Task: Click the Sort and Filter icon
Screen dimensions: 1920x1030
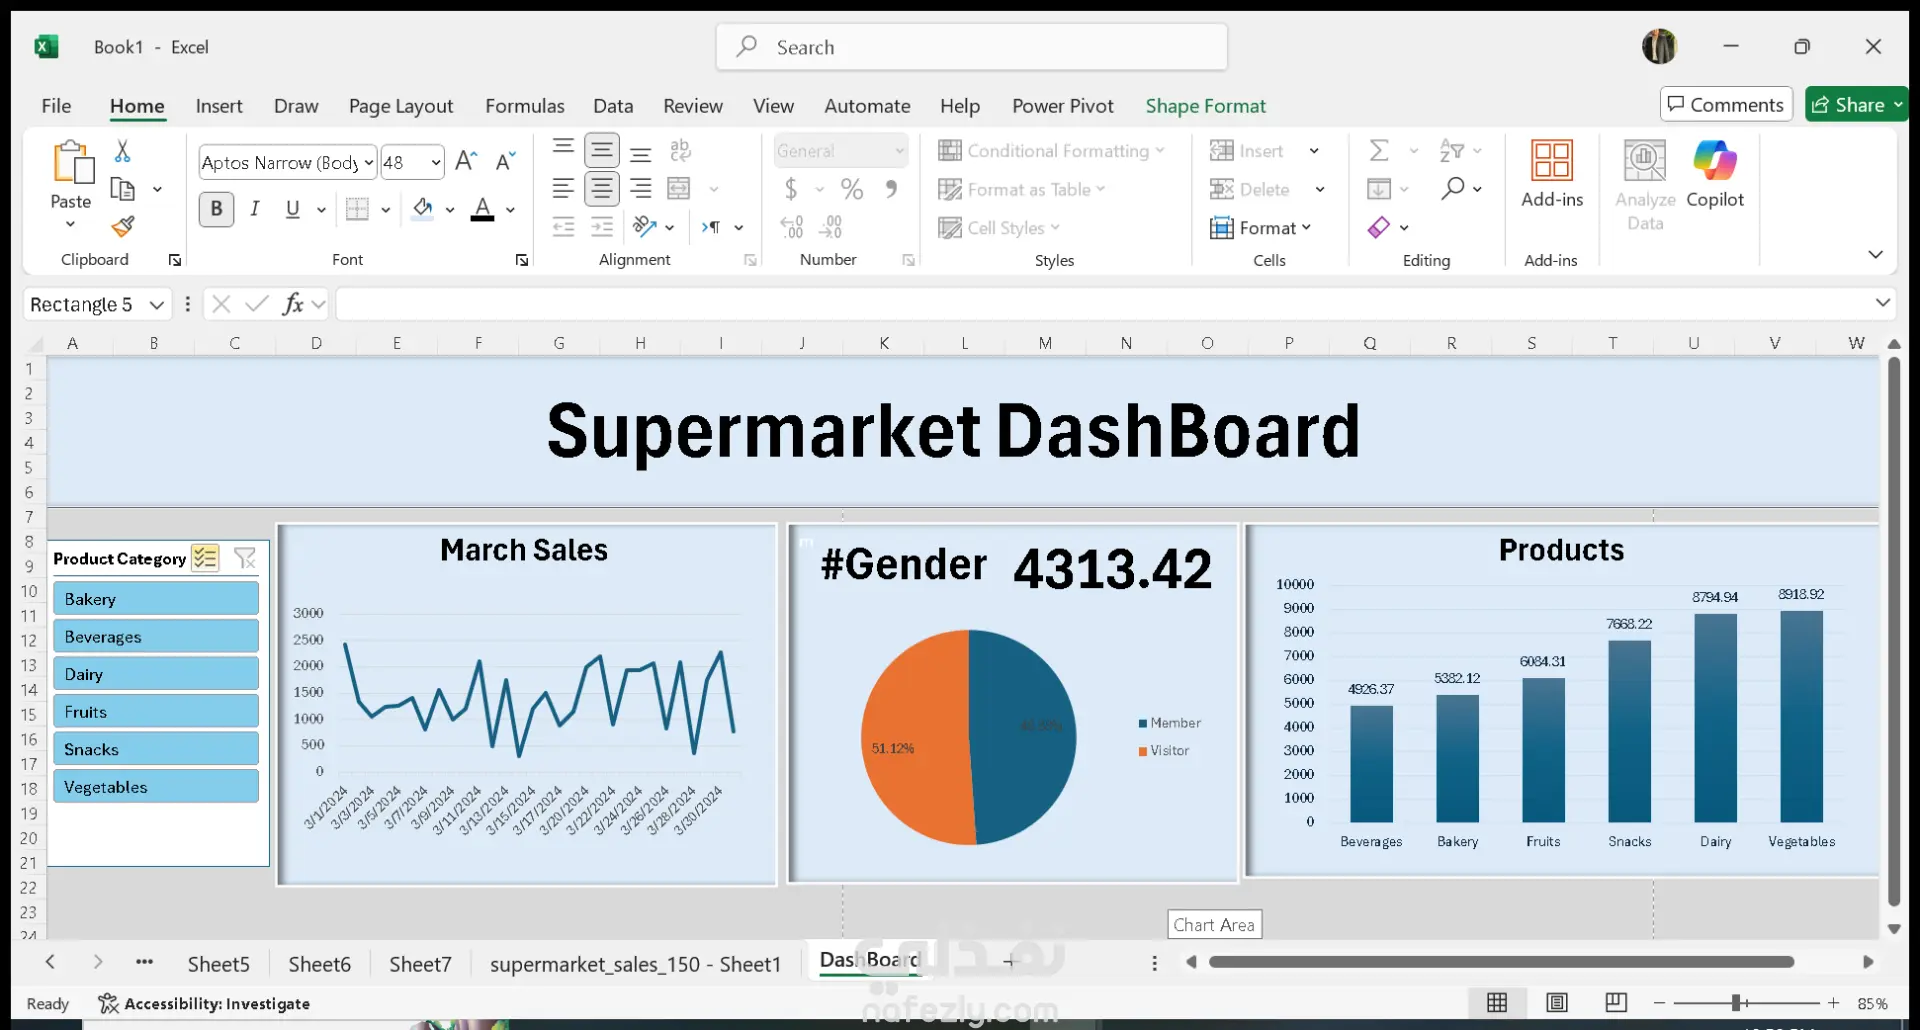Action: point(1452,151)
